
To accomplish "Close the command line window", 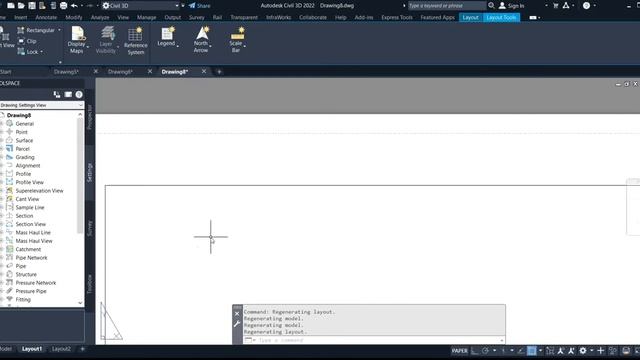I will (x=237, y=314).
